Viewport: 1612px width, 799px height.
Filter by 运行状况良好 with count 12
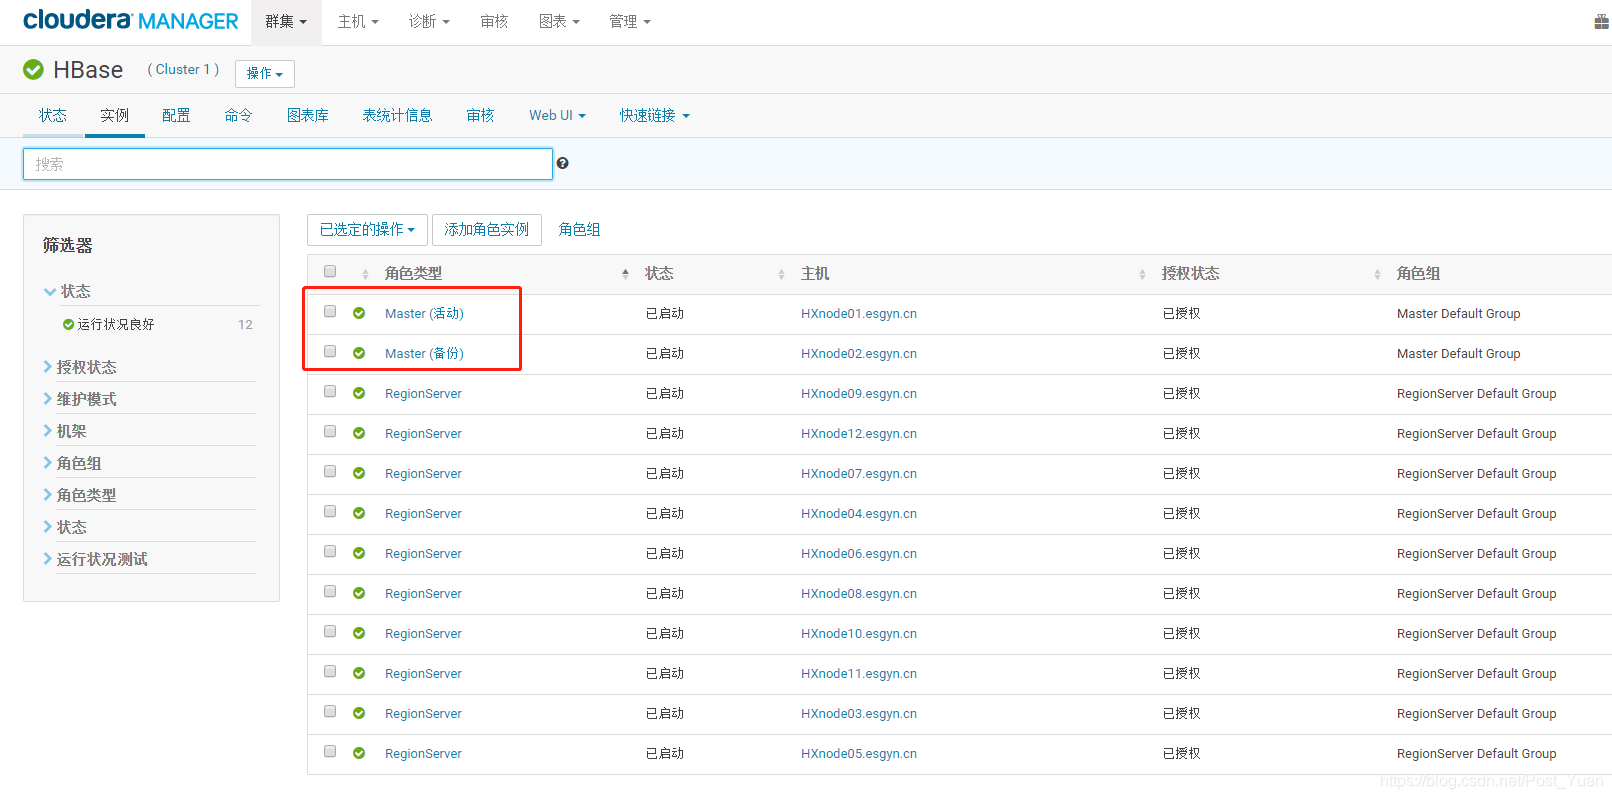click(x=158, y=324)
